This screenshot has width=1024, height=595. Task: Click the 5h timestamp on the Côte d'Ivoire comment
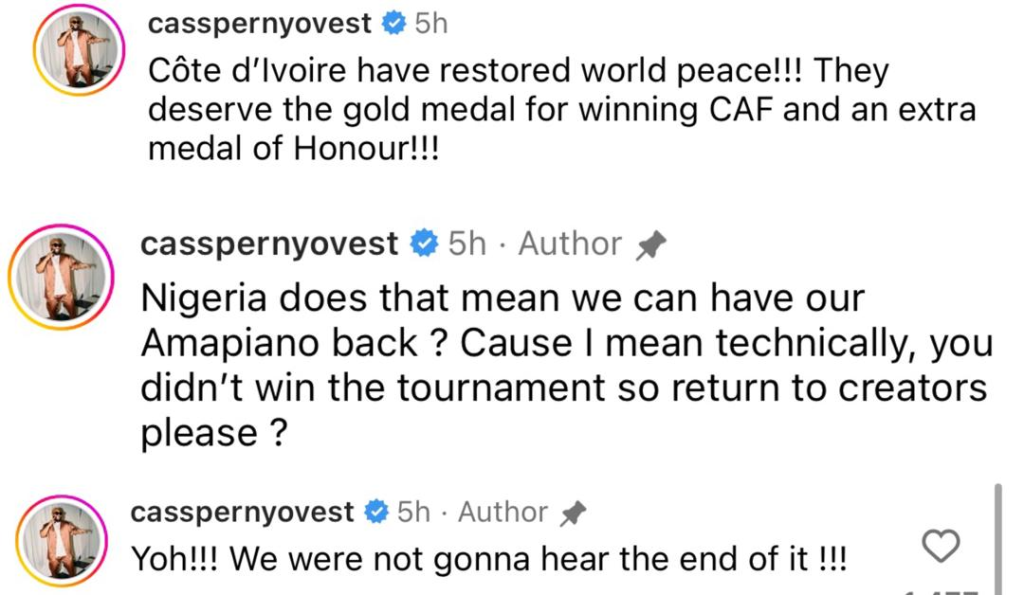[431, 25]
